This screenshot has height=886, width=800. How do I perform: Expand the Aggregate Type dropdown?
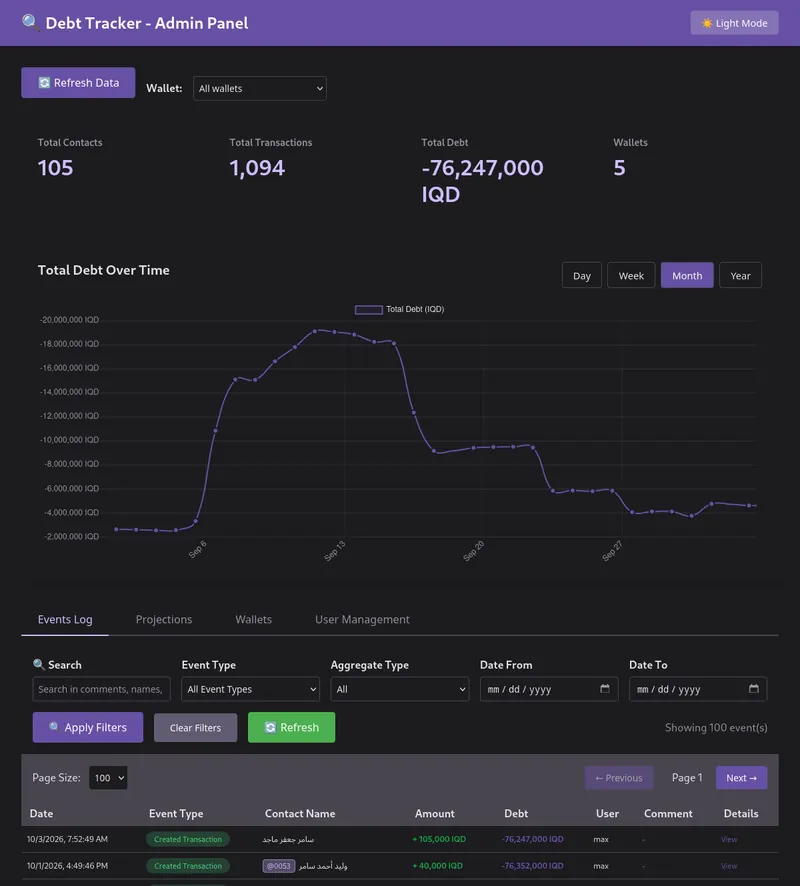click(399, 689)
